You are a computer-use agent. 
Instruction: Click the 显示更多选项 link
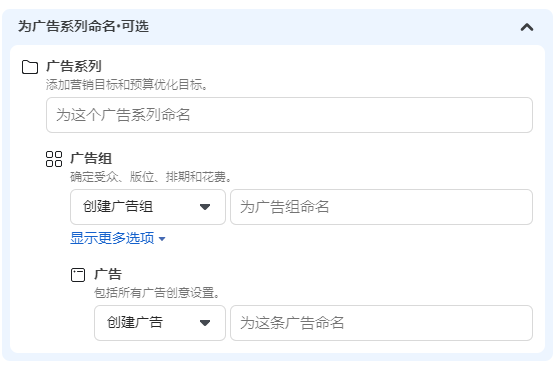tap(112, 238)
